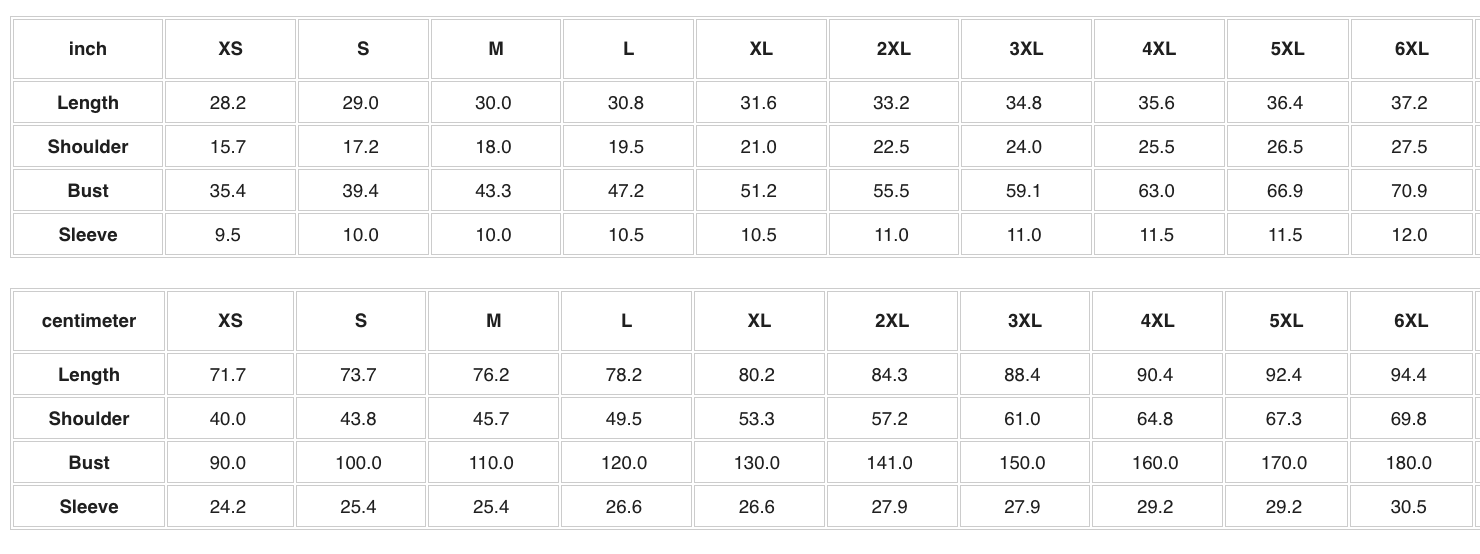1480x554 pixels.
Task: Click the 47.2 bust value for size L
Action: click(626, 191)
